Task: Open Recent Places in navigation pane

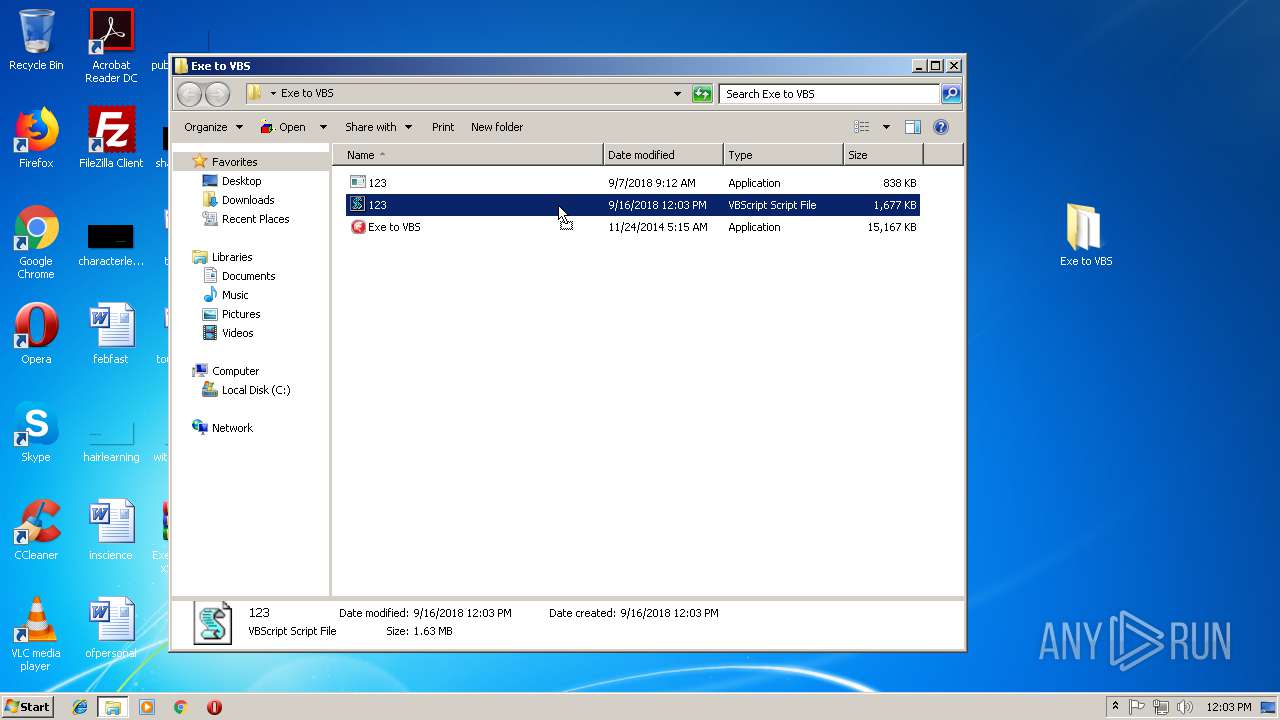Action: click(x=255, y=219)
